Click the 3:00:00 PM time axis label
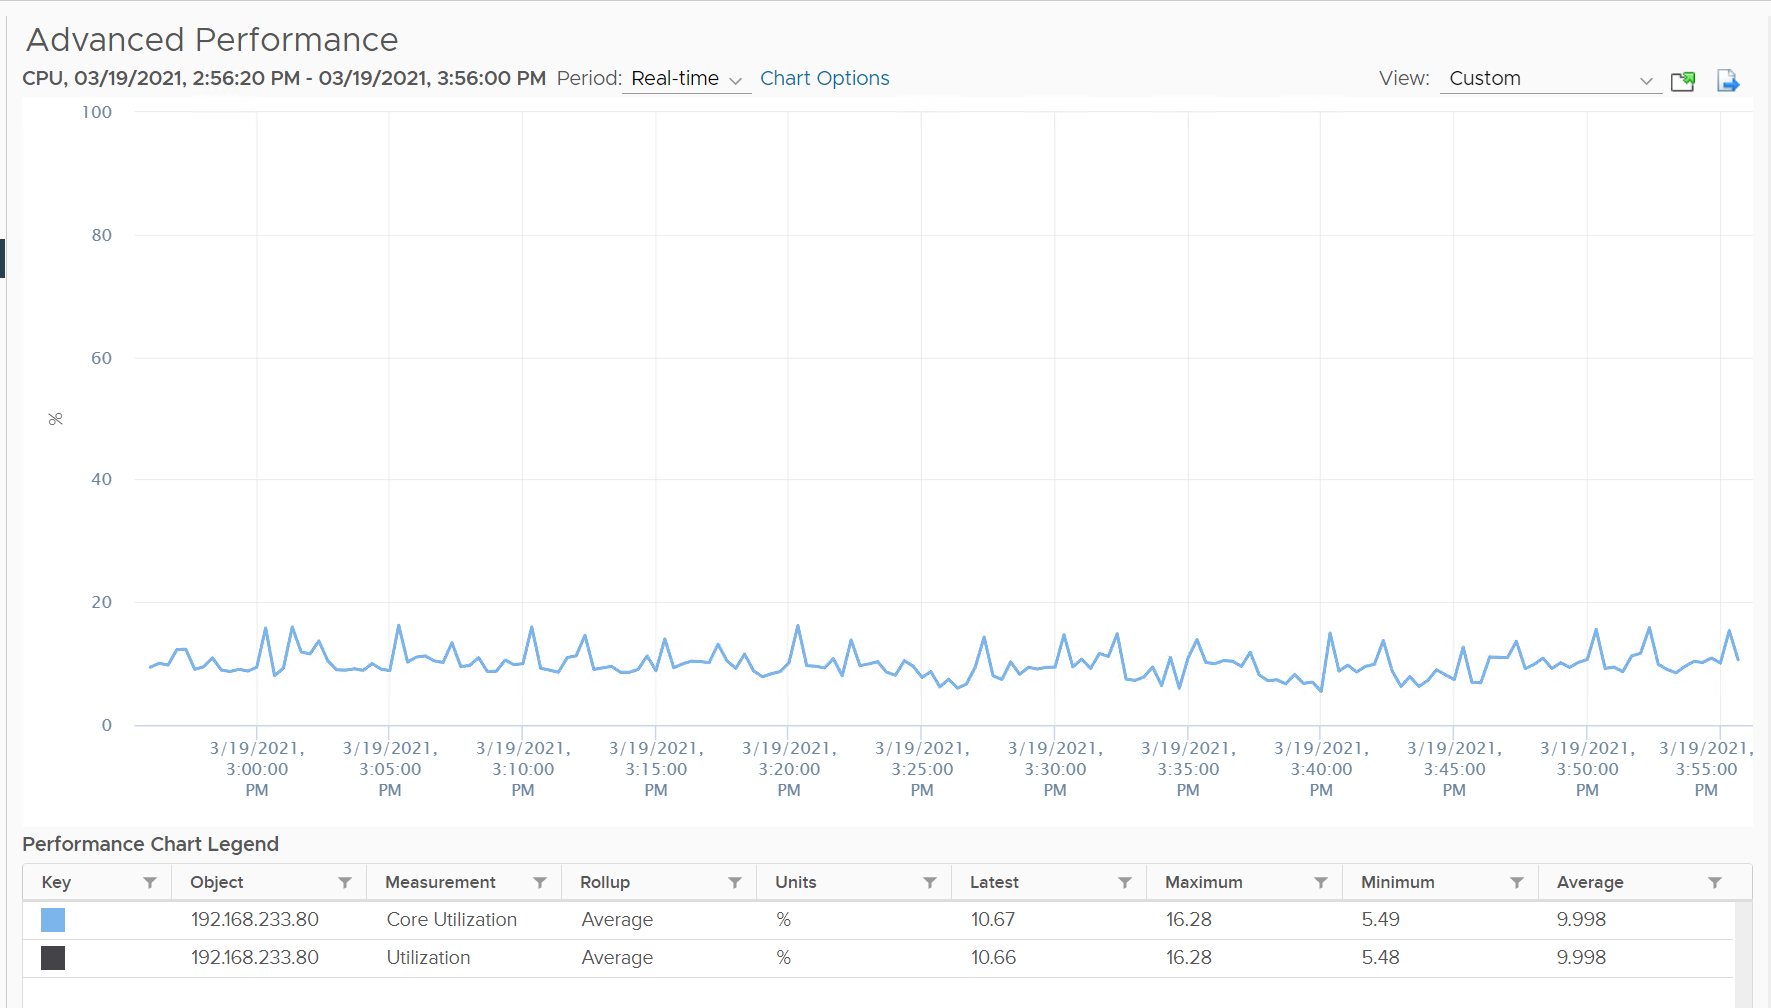Screen dimensions: 1771x1008 (x=257, y=769)
